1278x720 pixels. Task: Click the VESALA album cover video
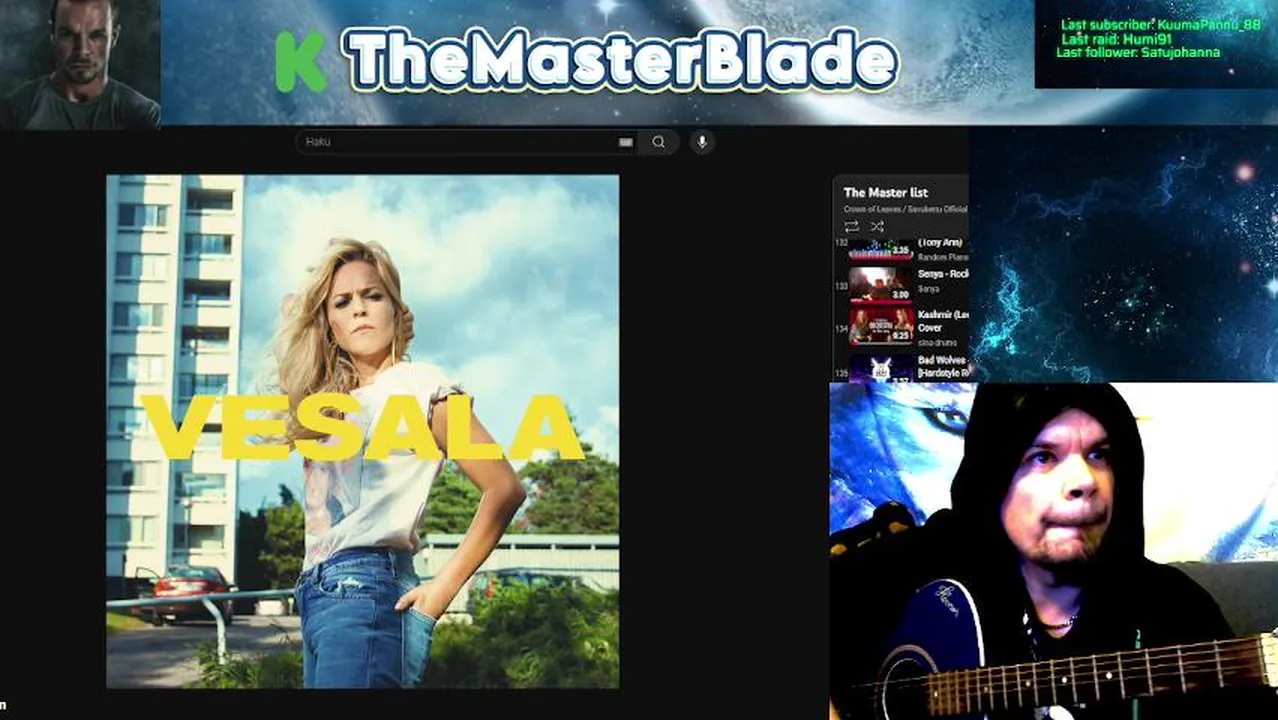362,431
